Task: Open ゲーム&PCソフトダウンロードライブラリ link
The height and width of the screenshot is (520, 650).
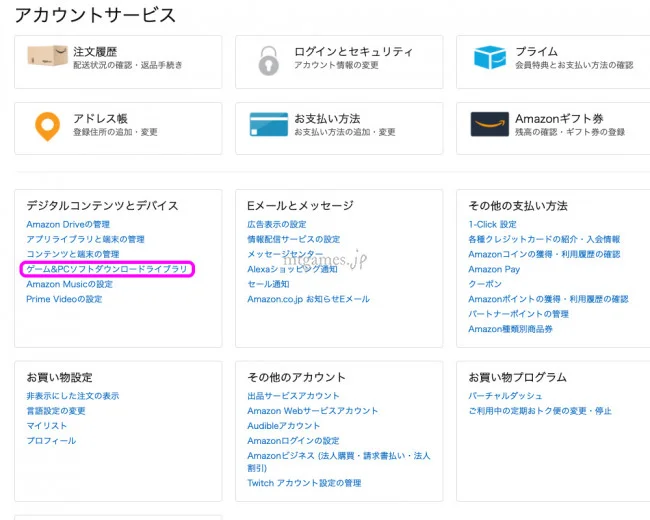Action: point(107,269)
